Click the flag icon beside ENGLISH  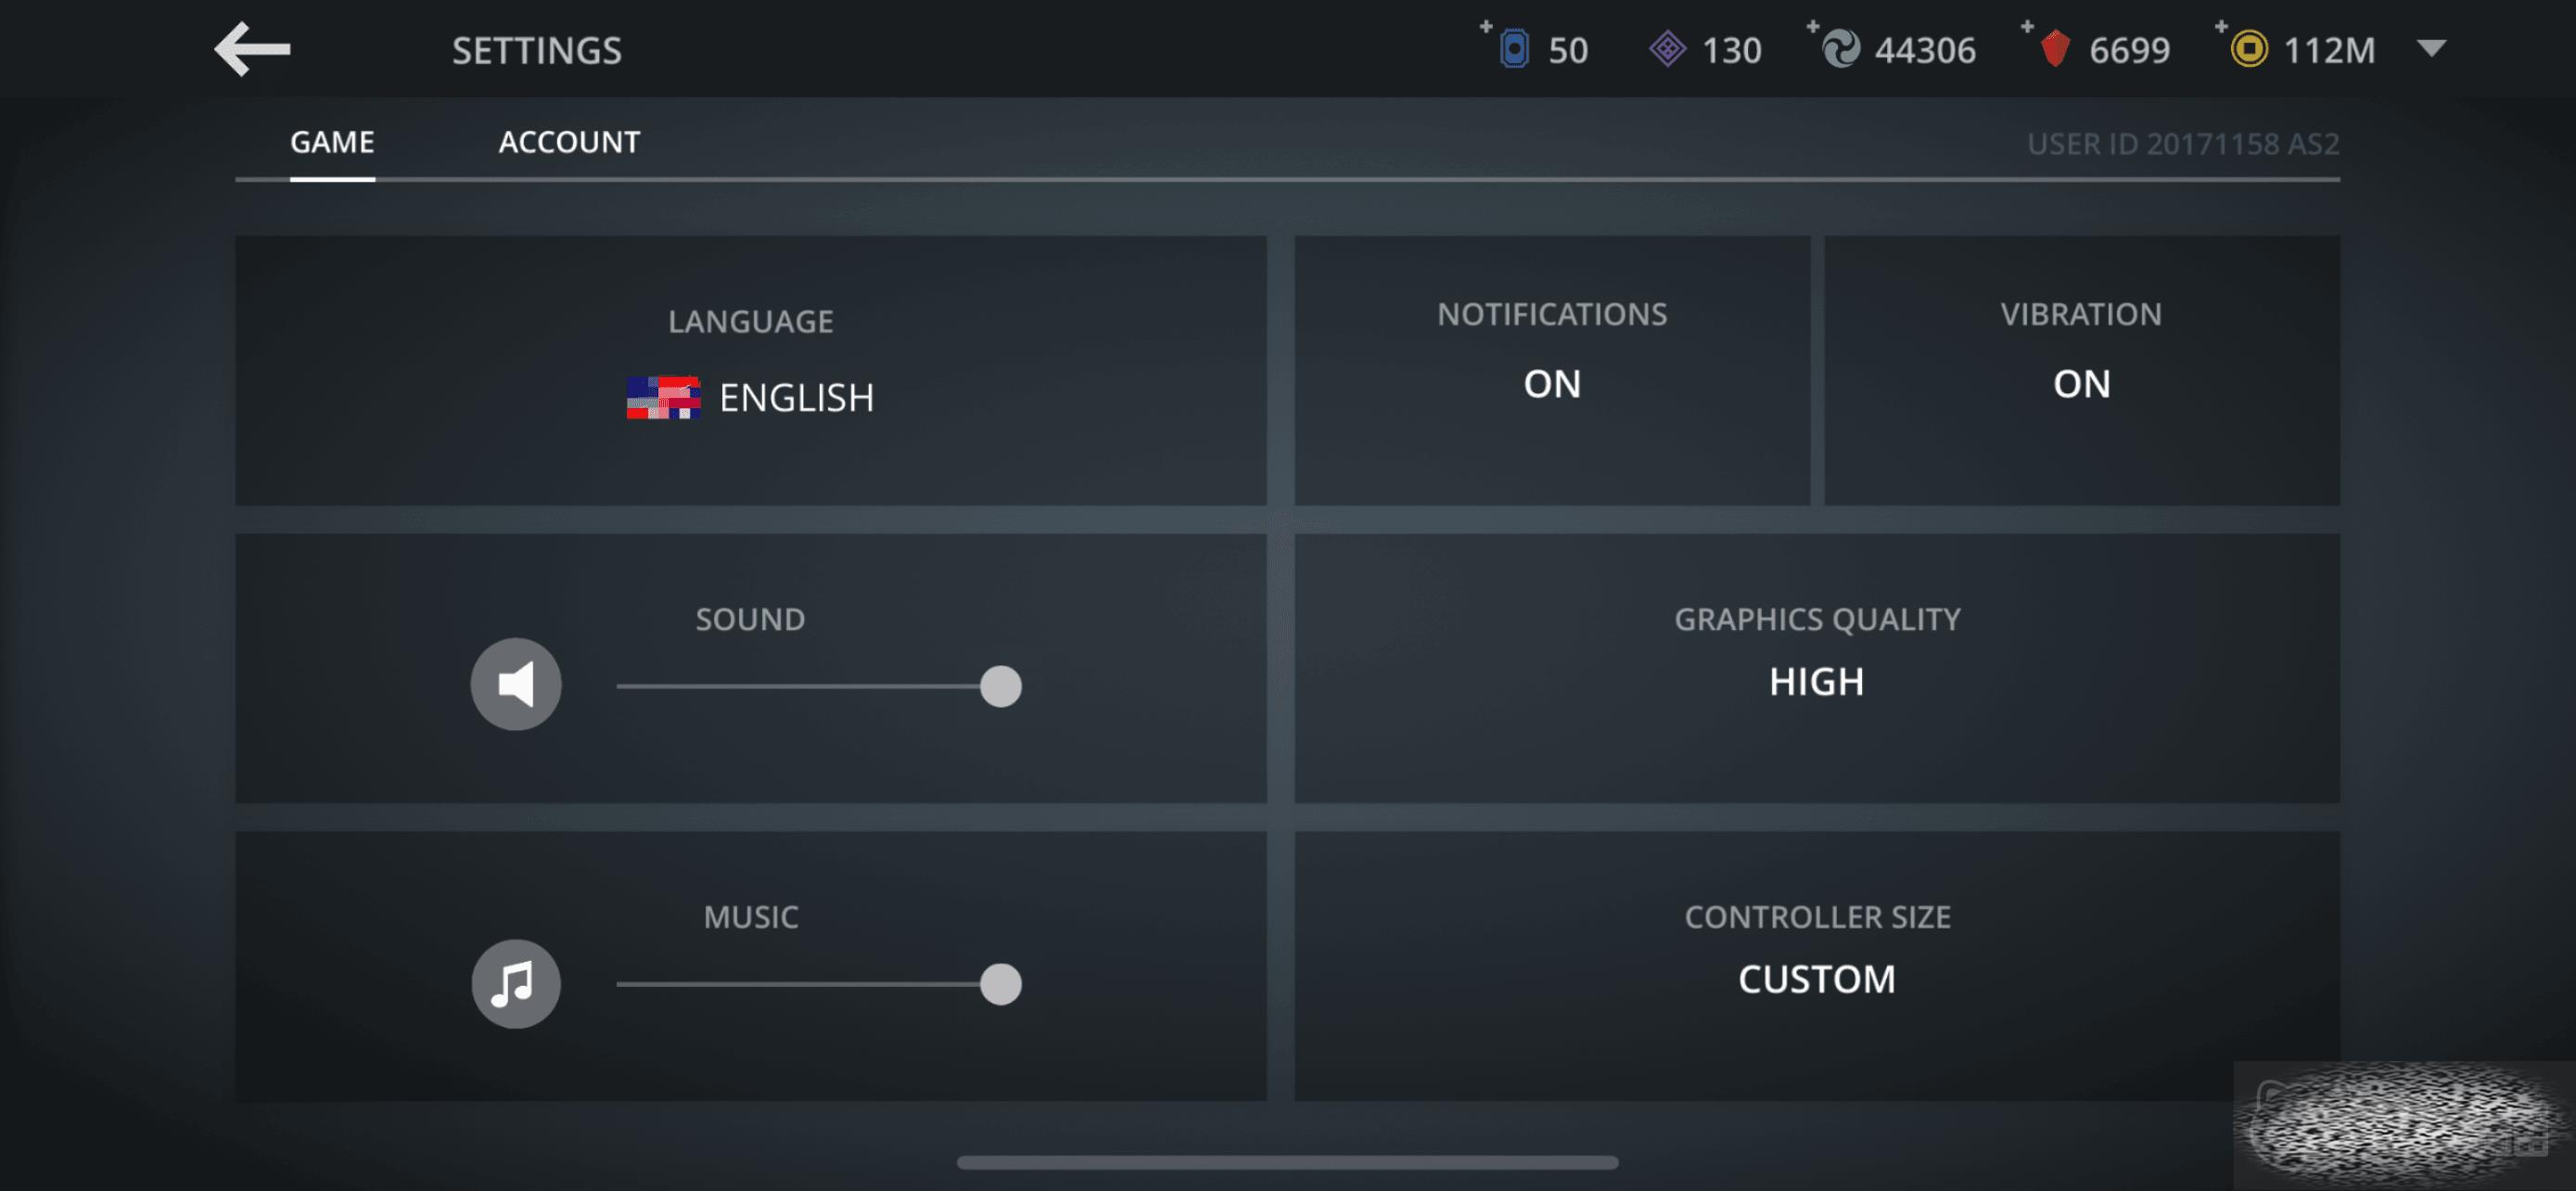tap(663, 398)
